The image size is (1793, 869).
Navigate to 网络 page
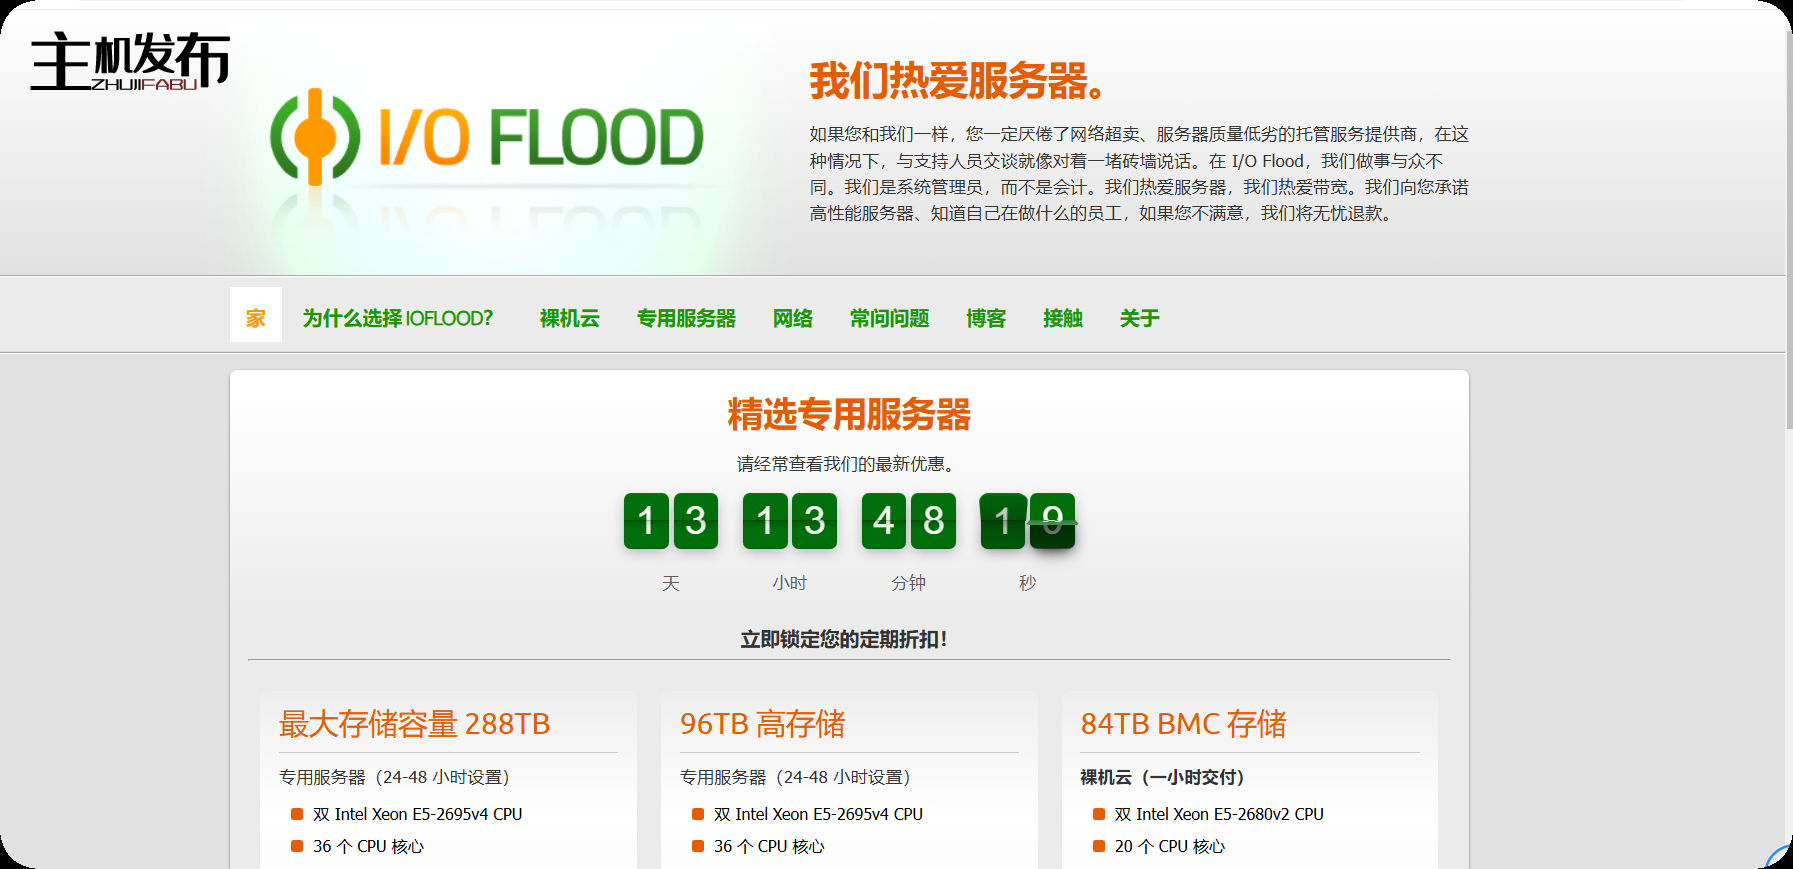792,318
